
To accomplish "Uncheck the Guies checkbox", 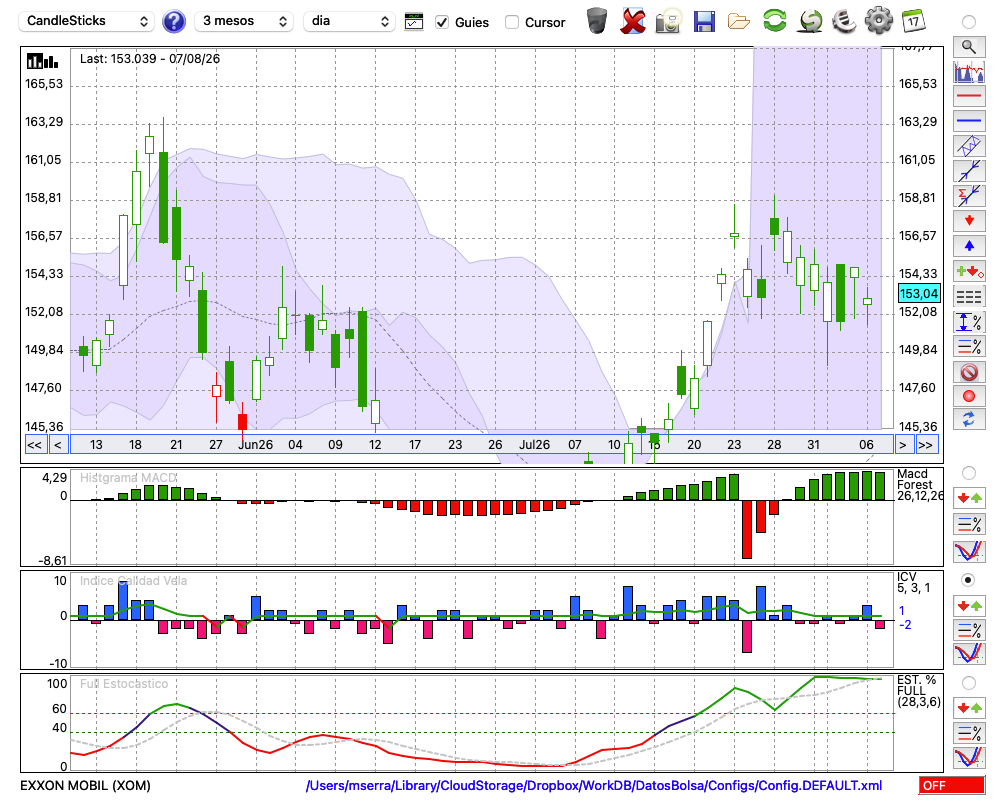I will tap(442, 22).
